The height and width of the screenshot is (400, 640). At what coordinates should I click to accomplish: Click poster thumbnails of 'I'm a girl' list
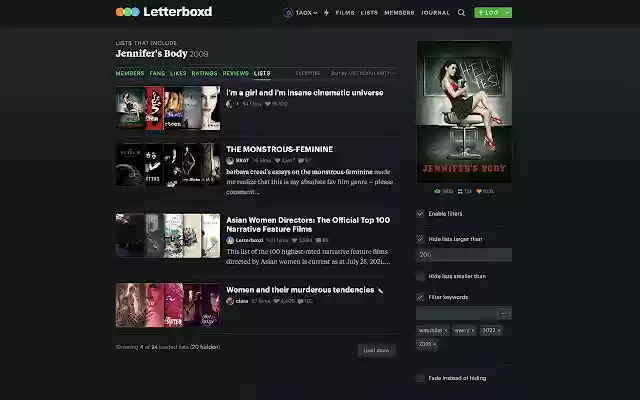[168, 108]
